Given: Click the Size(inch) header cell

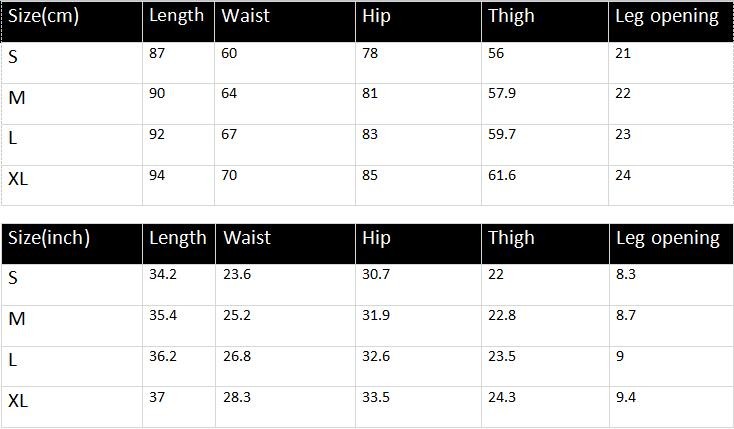Looking at the screenshot, I should (x=49, y=238).
